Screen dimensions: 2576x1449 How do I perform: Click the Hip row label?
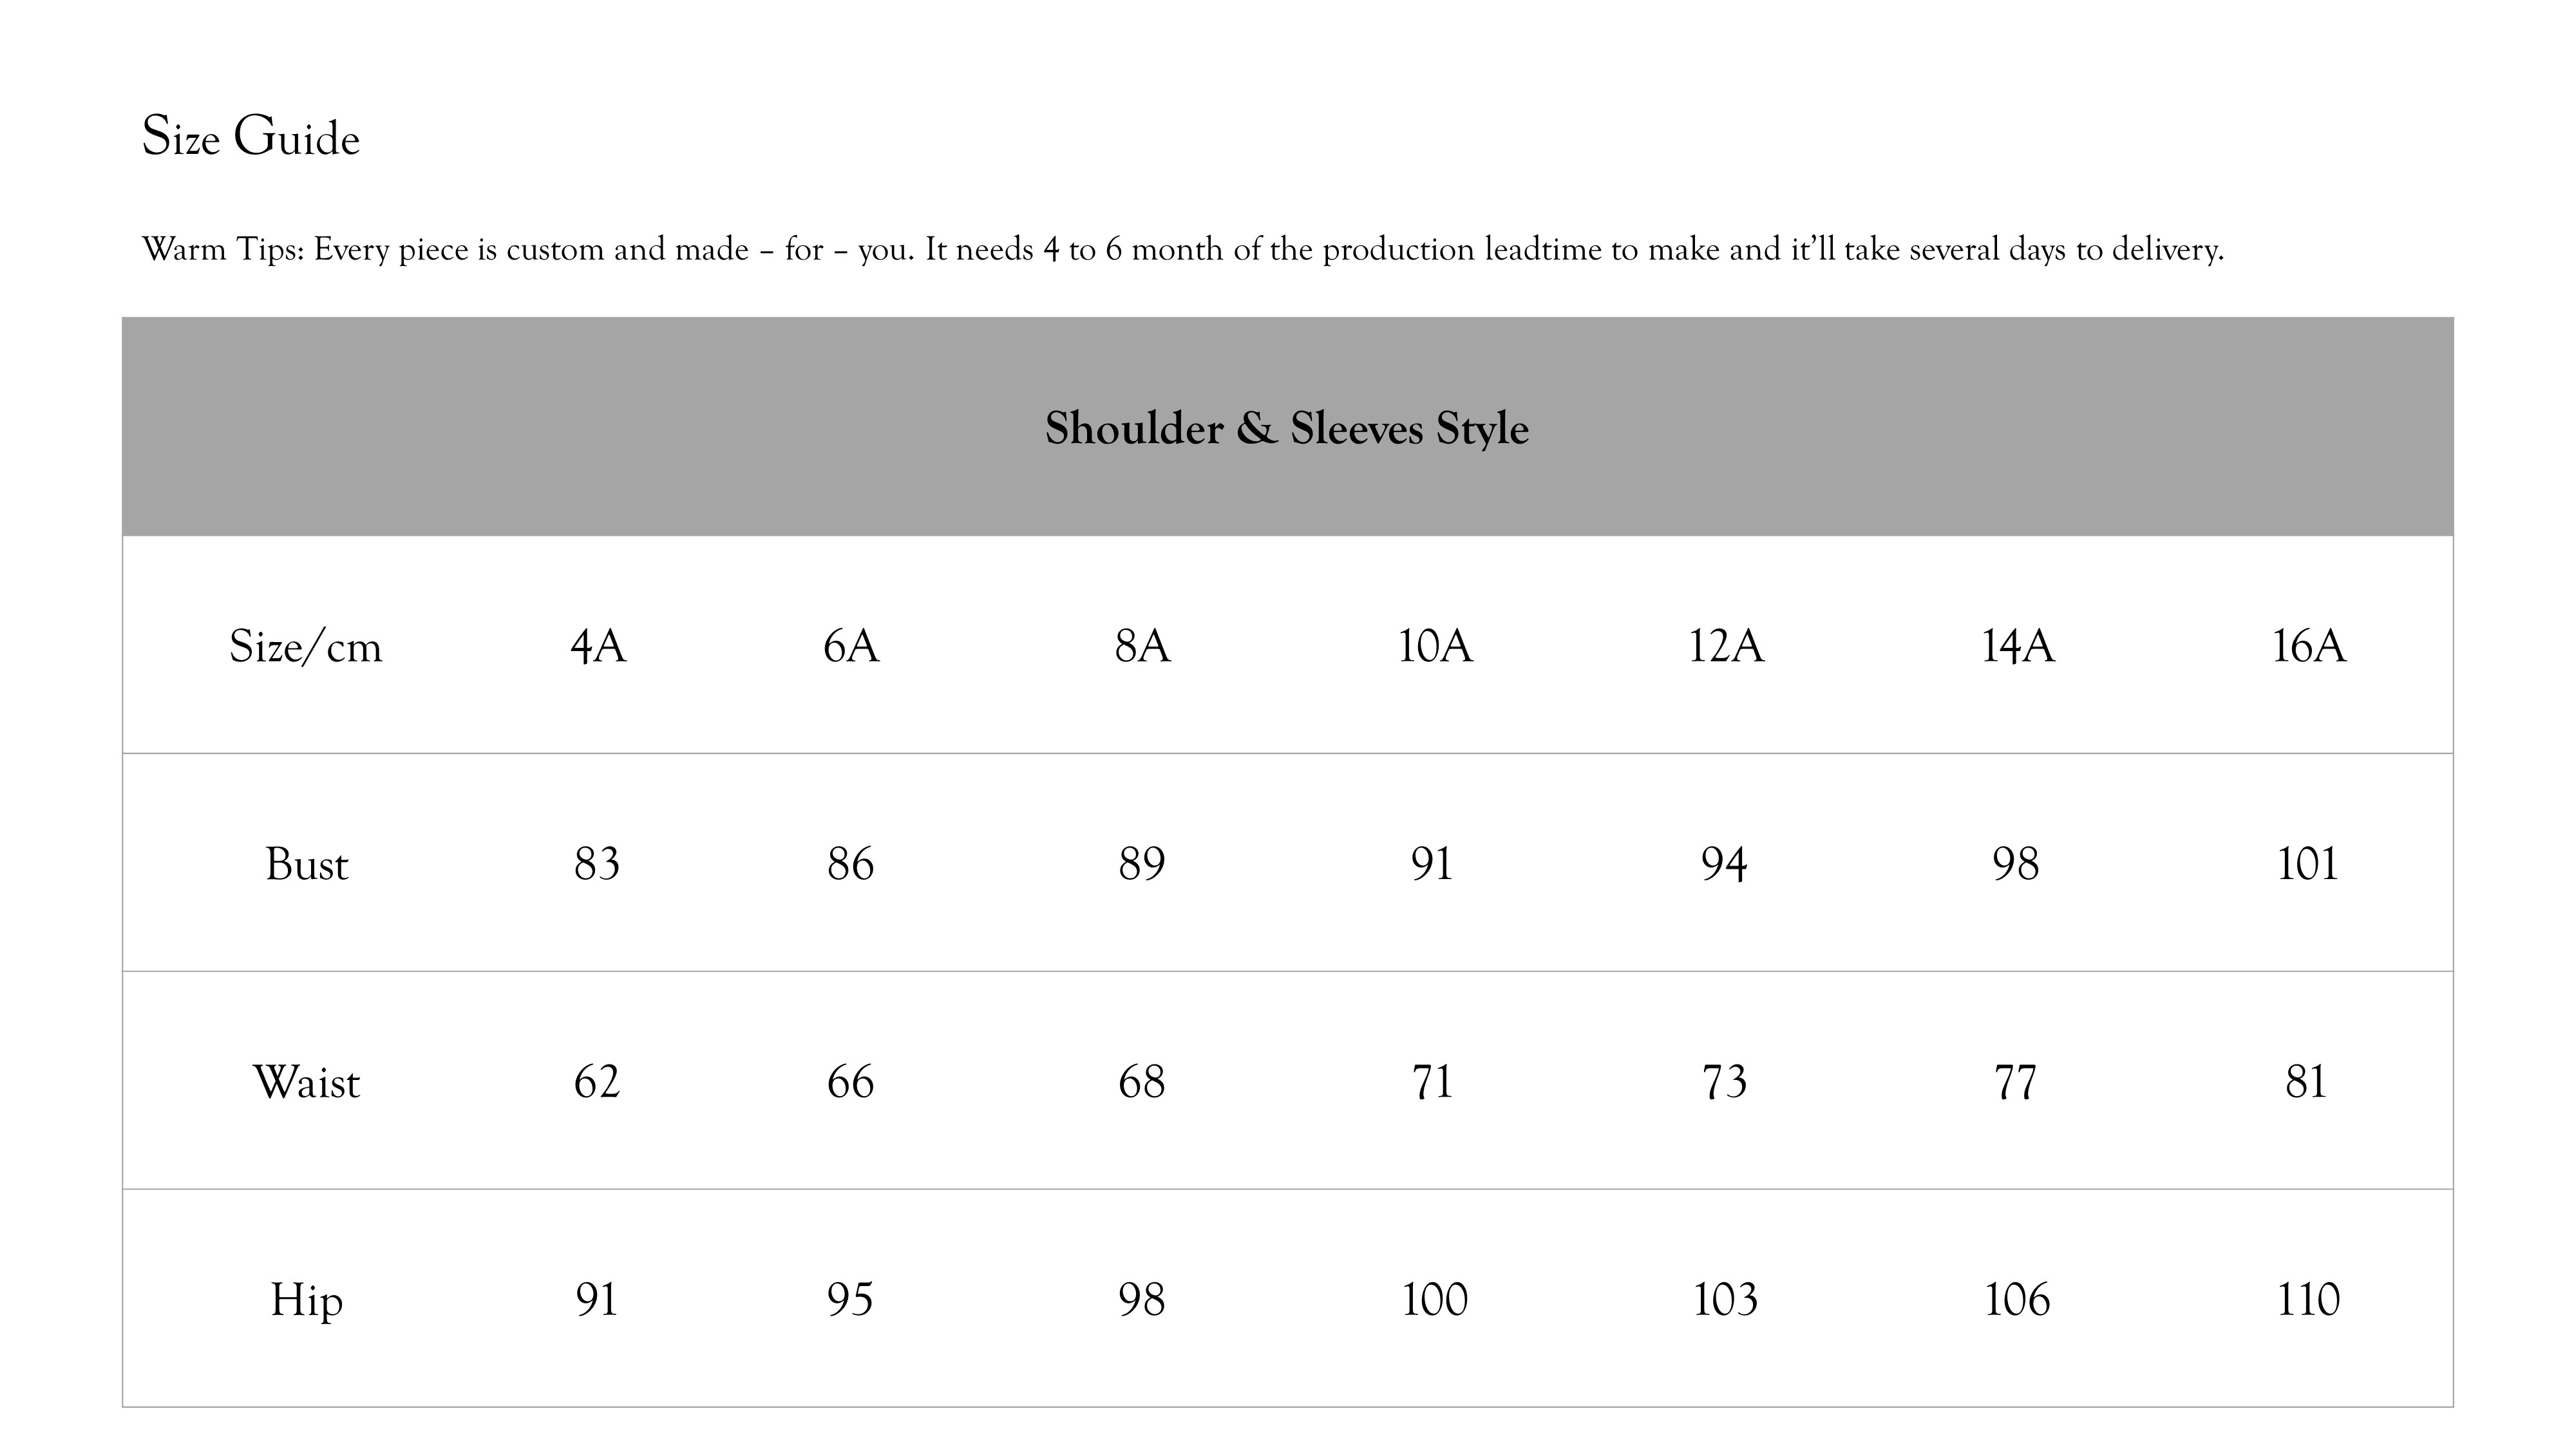pos(306,1300)
